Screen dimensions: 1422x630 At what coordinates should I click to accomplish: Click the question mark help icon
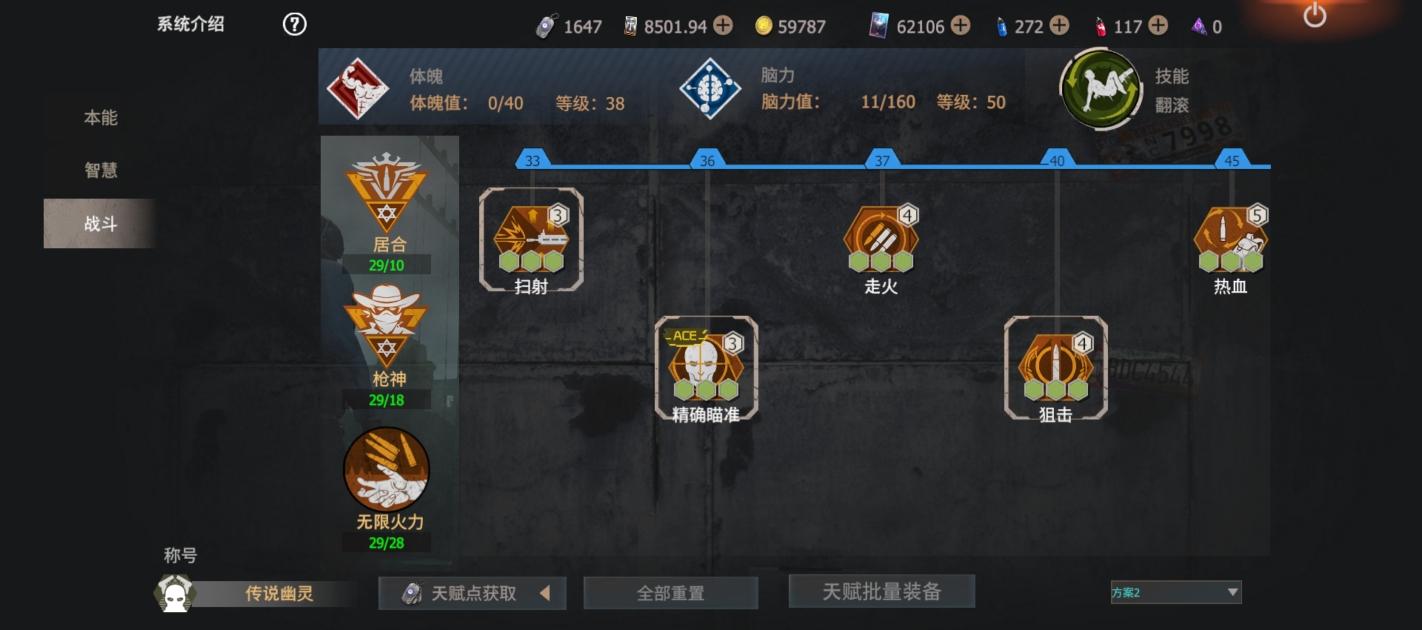tap(294, 24)
